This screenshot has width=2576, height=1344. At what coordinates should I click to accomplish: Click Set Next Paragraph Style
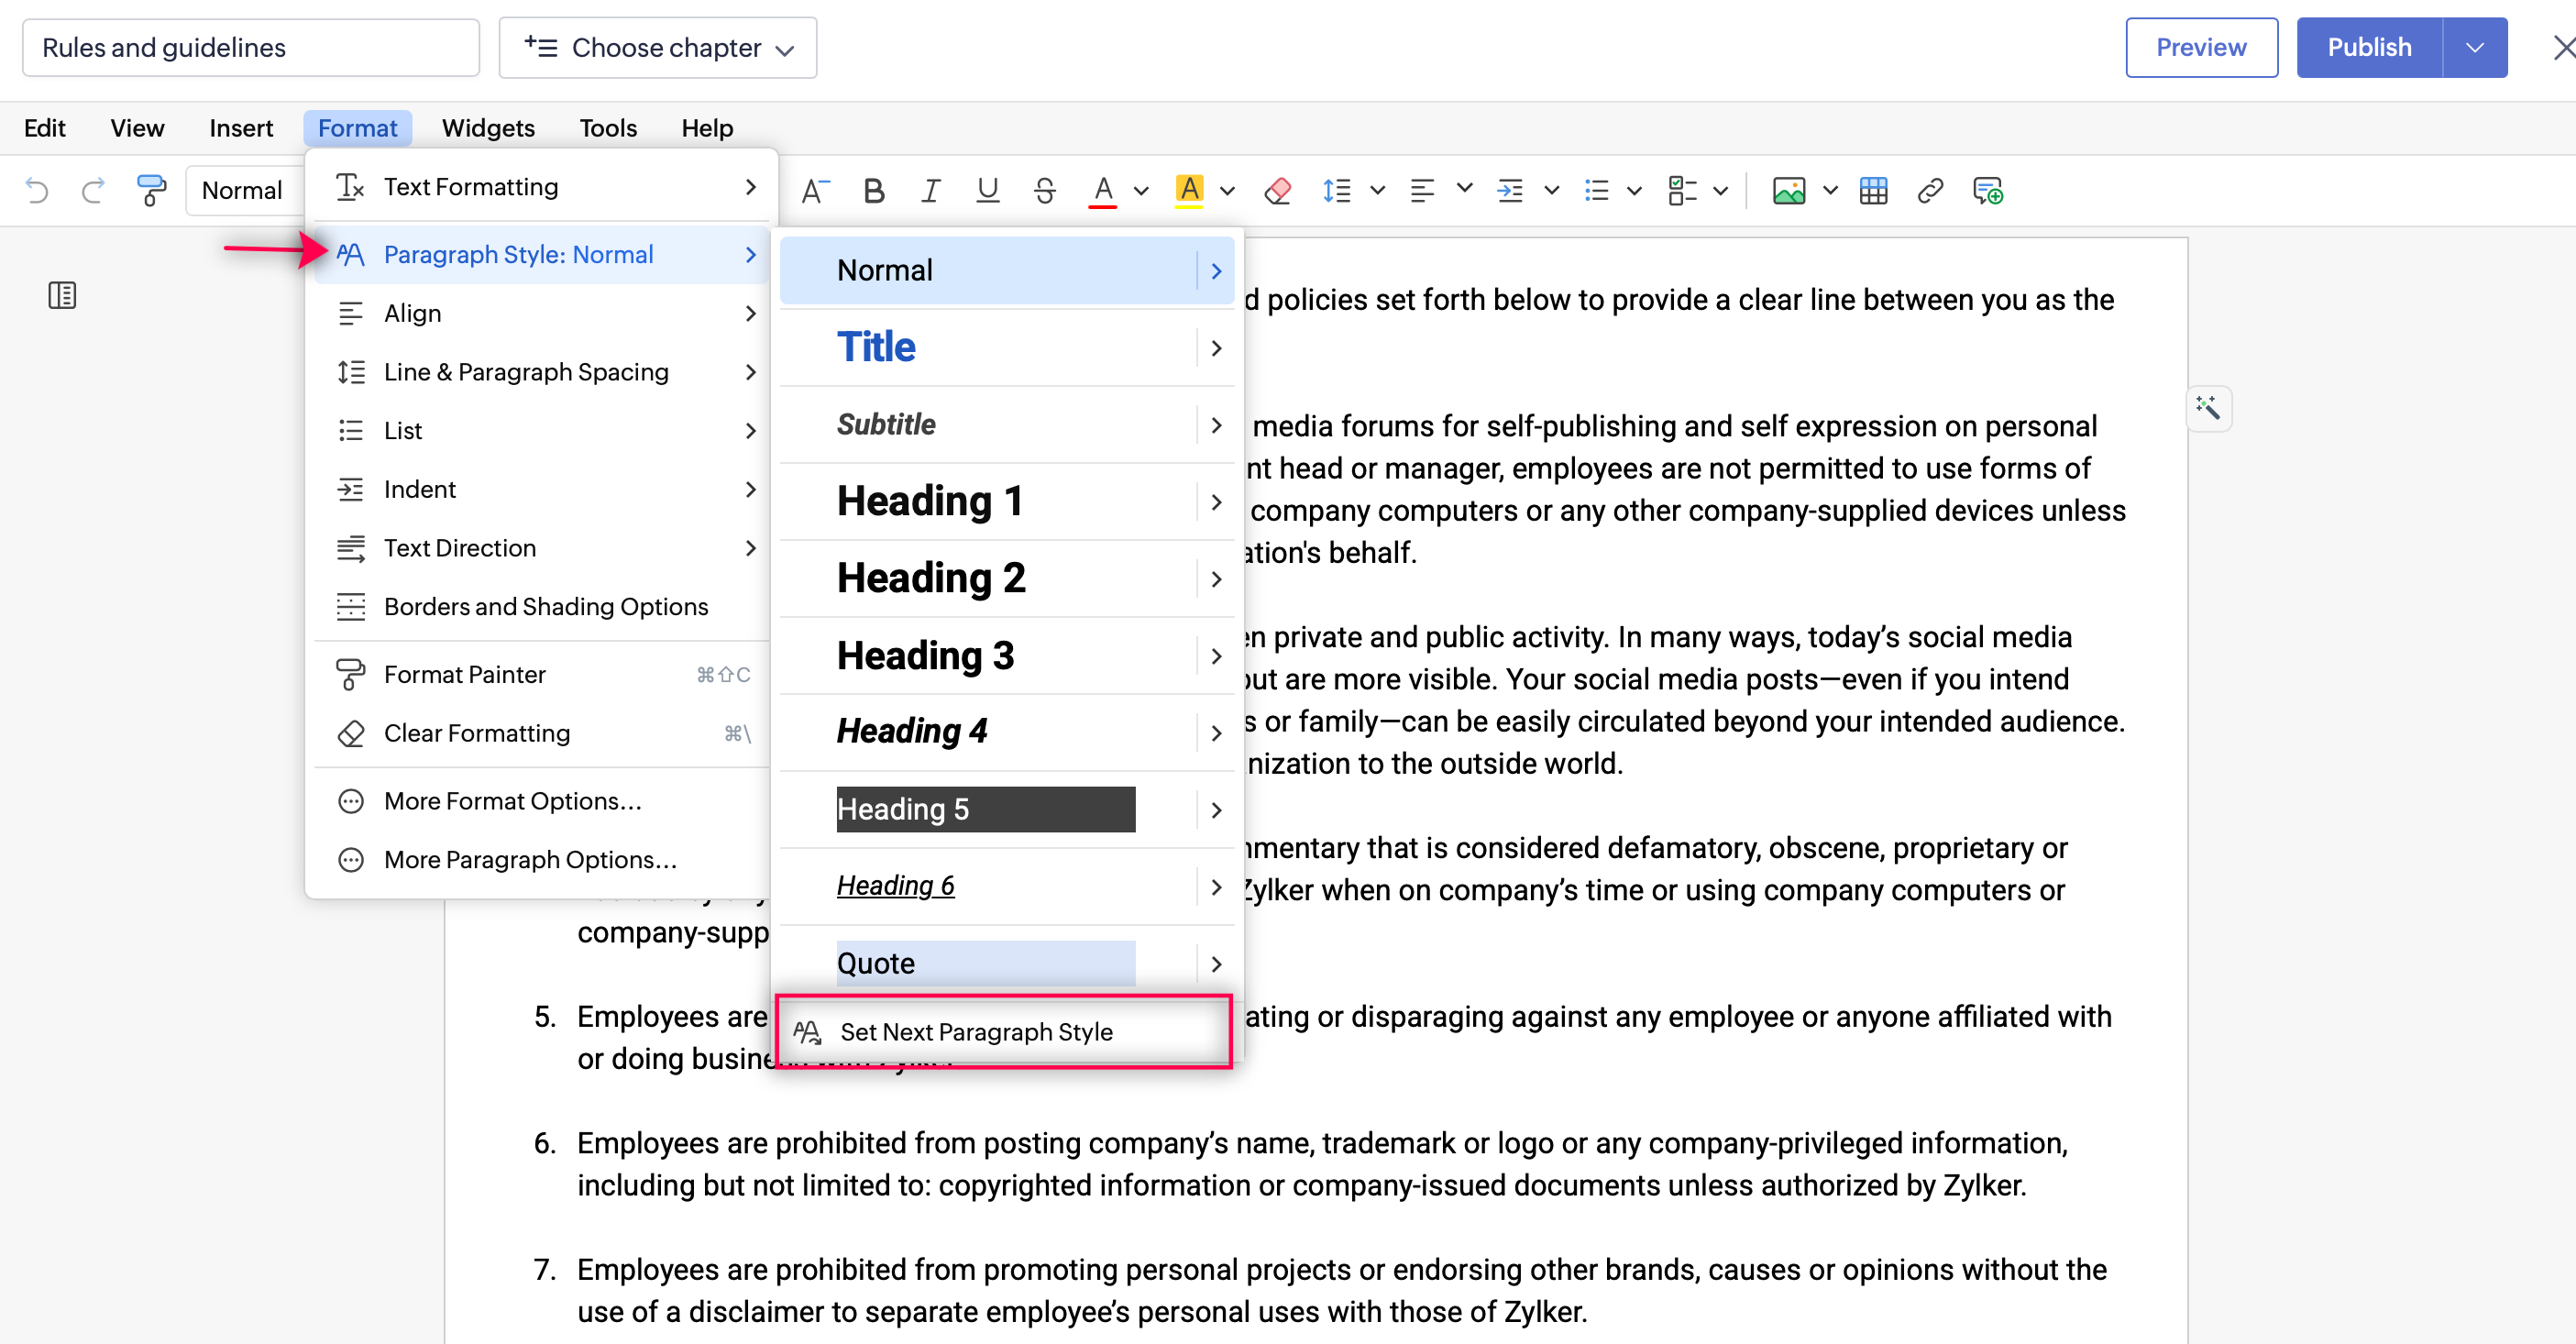975,1032
